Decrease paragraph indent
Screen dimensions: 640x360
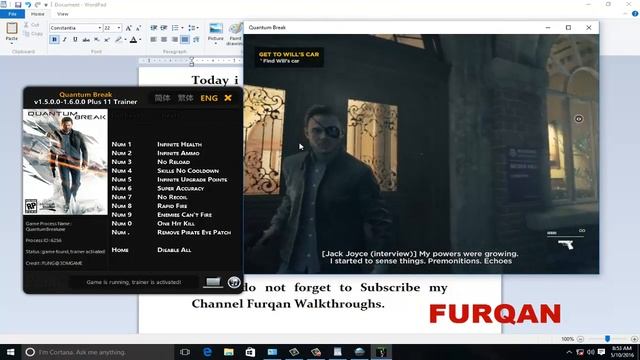point(154,28)
